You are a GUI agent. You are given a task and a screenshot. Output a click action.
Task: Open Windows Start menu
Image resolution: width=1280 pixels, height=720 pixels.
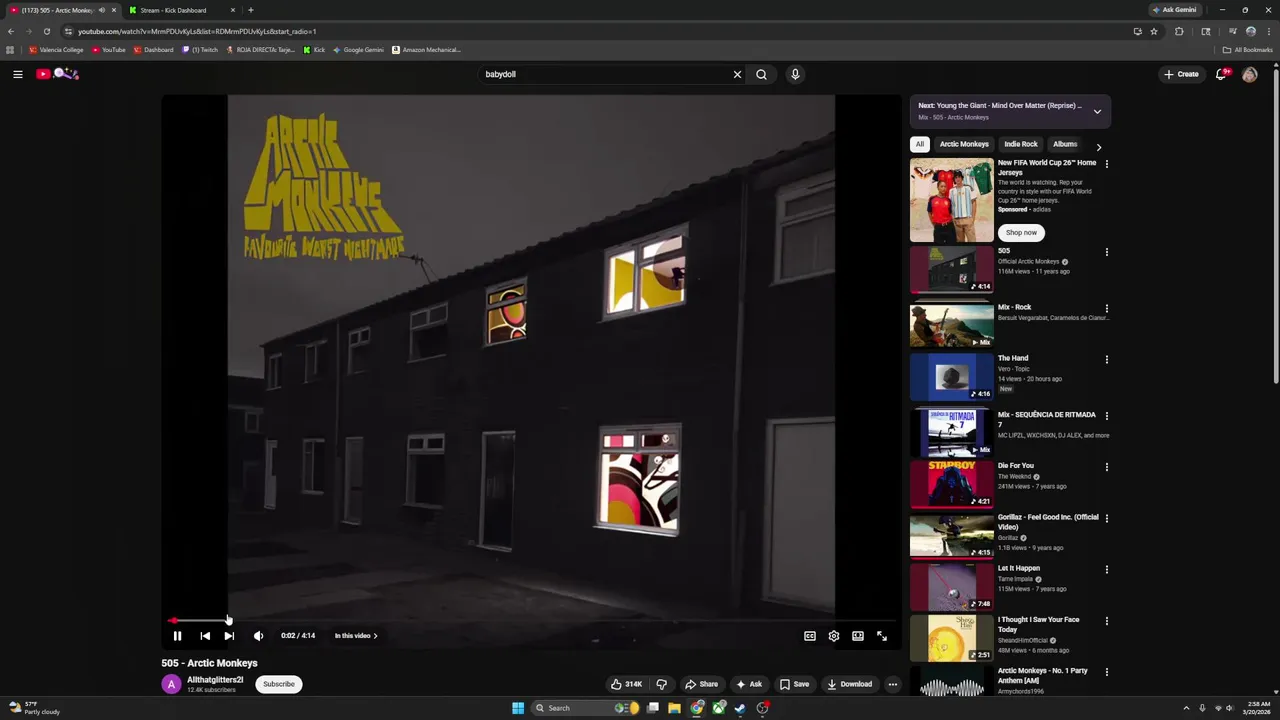[518, 708]
